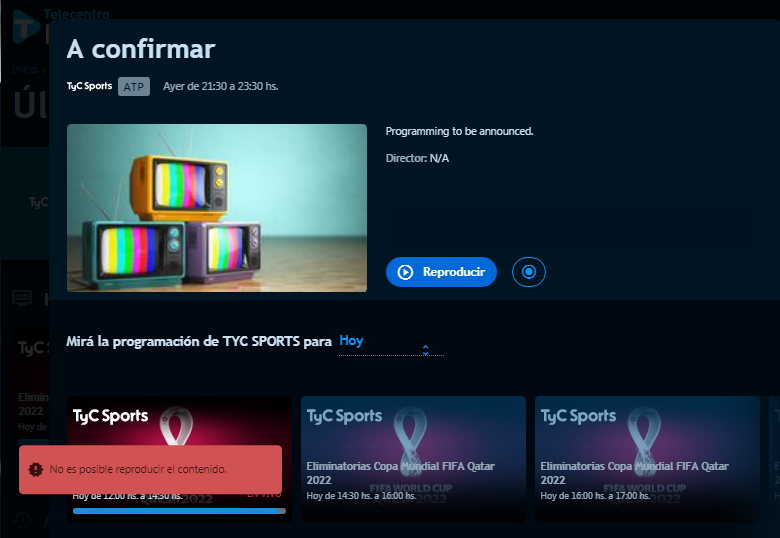Open the Hoy day dropdown
Image resolution: width=780 pixels, height=538 pixels.
coord(391,343)
